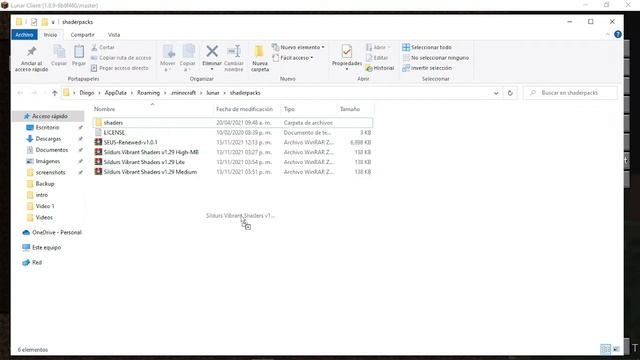
Task: Click the Cambiar nombre icon
Action: click(x=234, y=51)
